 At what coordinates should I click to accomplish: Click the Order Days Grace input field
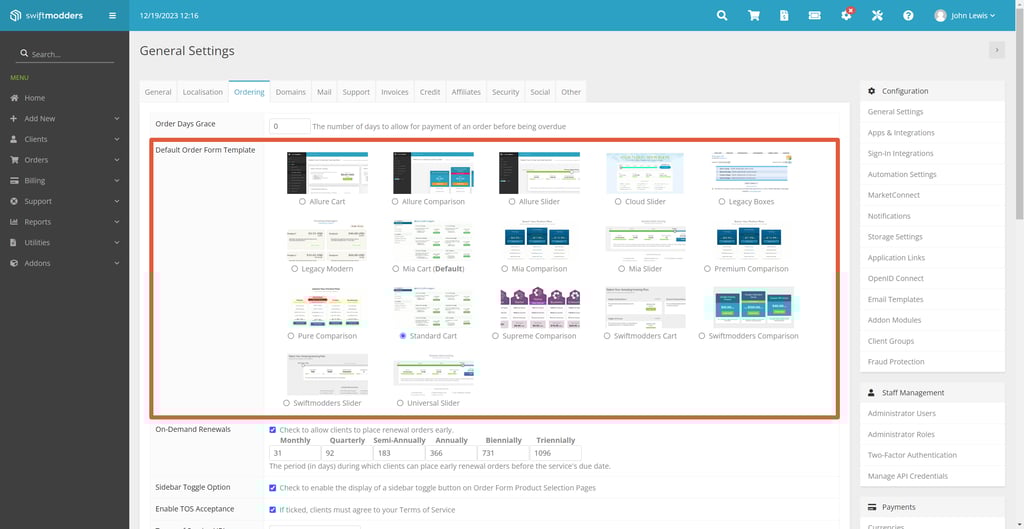[290, 126]
